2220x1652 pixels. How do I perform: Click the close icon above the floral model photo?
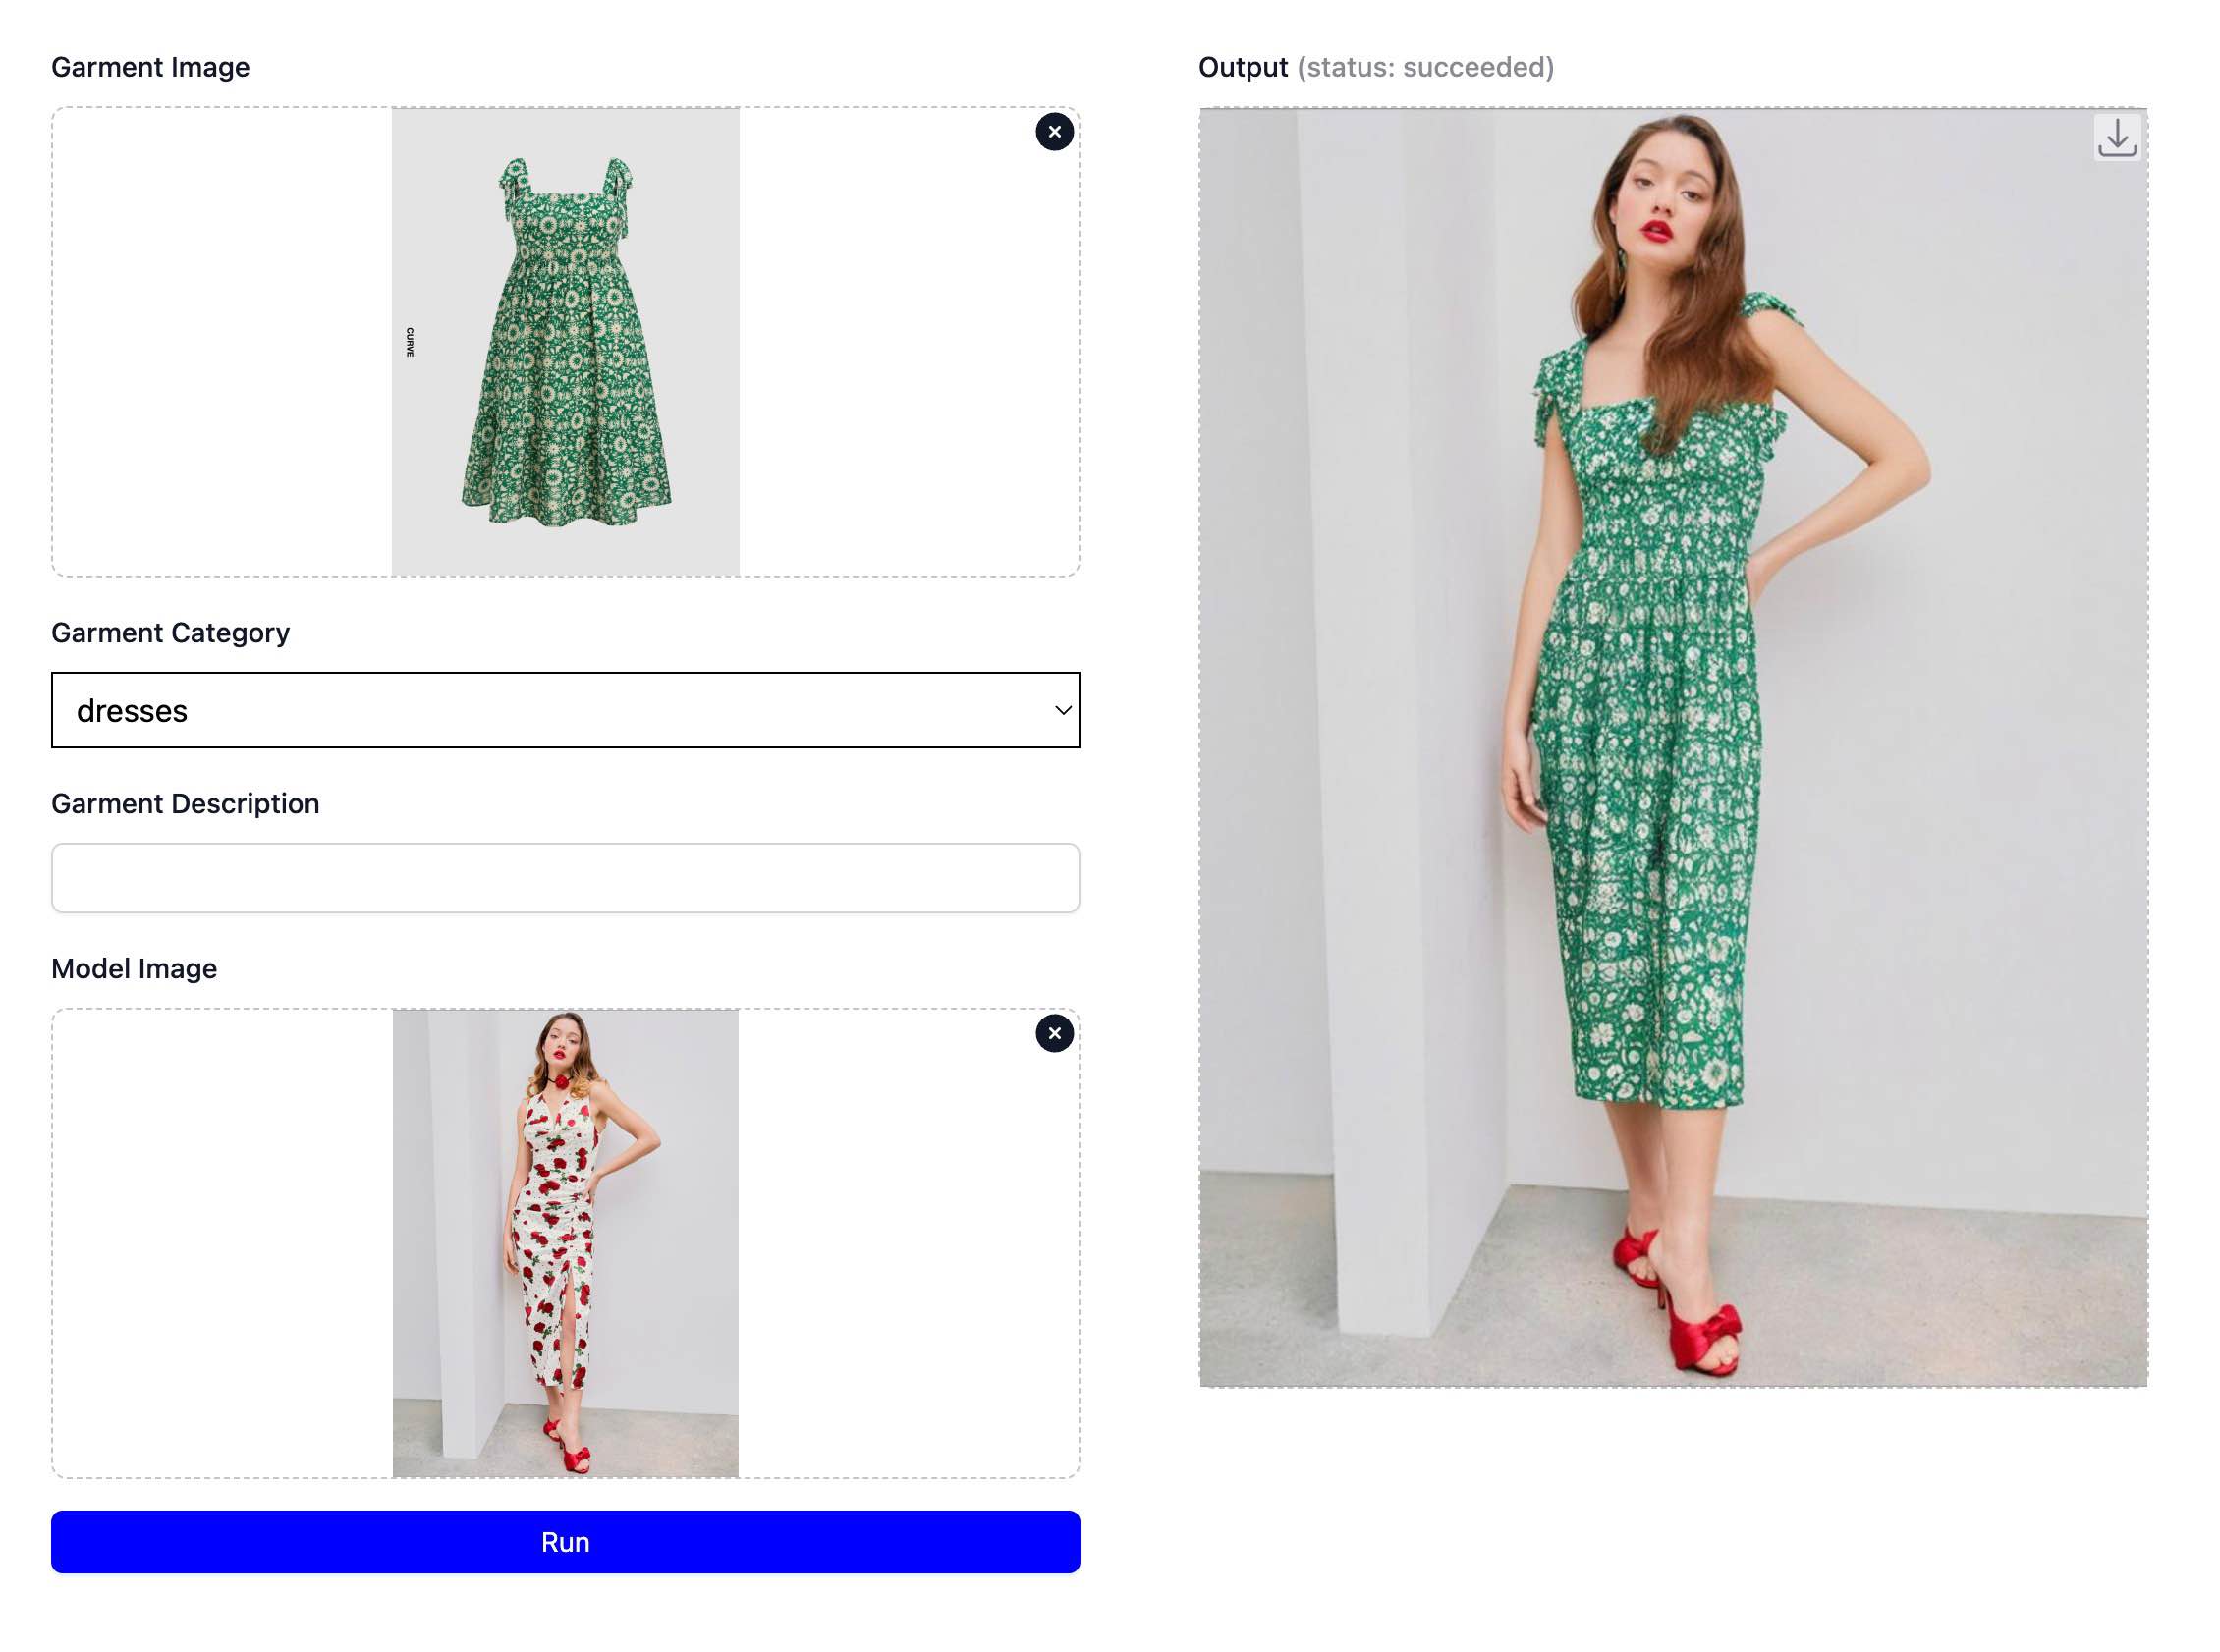coord(1053,1034)
